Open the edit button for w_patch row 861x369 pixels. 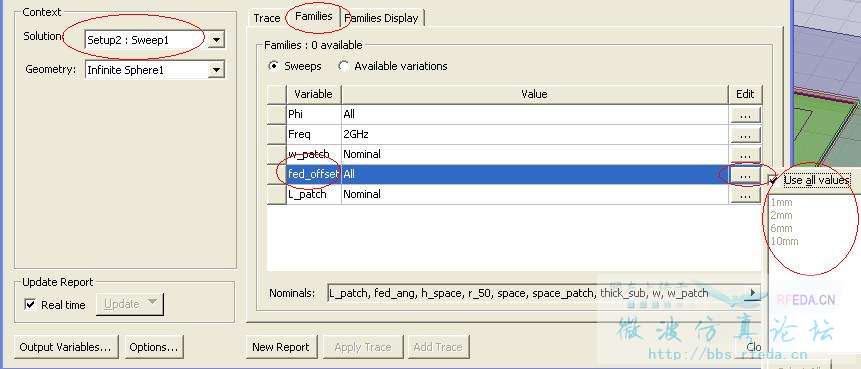pos(745,154)
